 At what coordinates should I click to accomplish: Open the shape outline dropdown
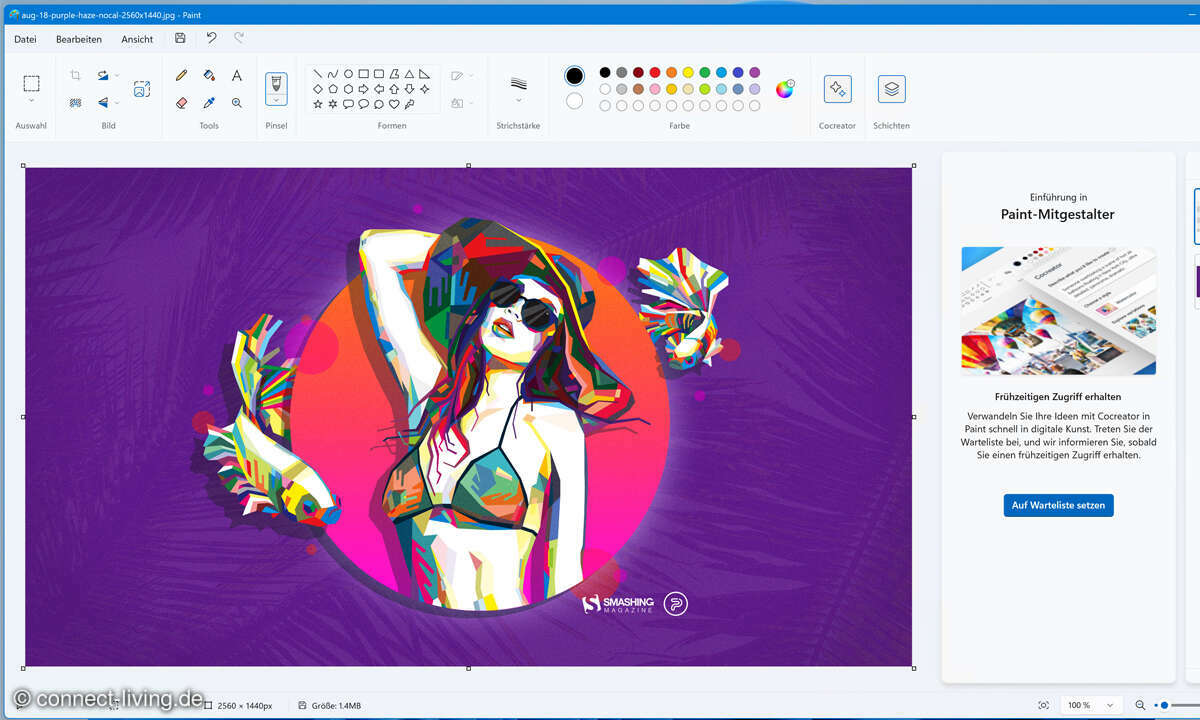[x=462, y=76]
